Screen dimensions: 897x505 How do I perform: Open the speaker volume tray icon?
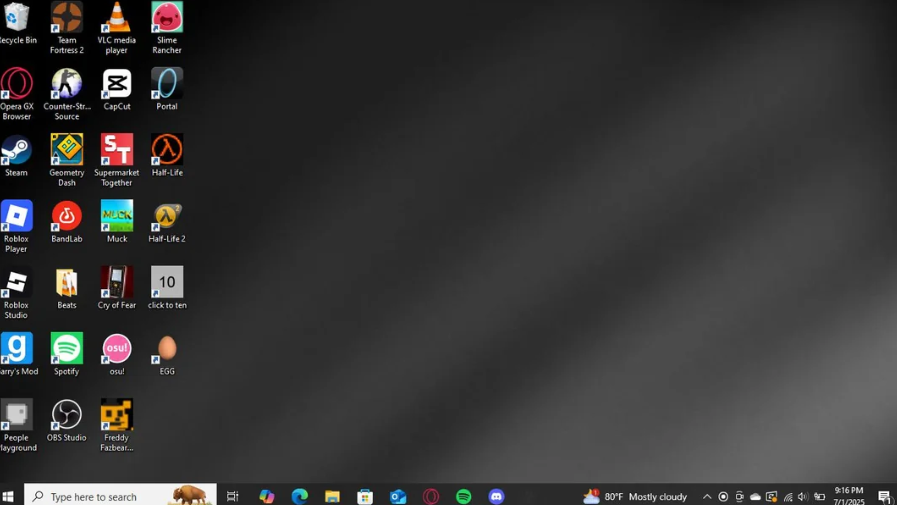pyautogui.click(x=803, y=496)
